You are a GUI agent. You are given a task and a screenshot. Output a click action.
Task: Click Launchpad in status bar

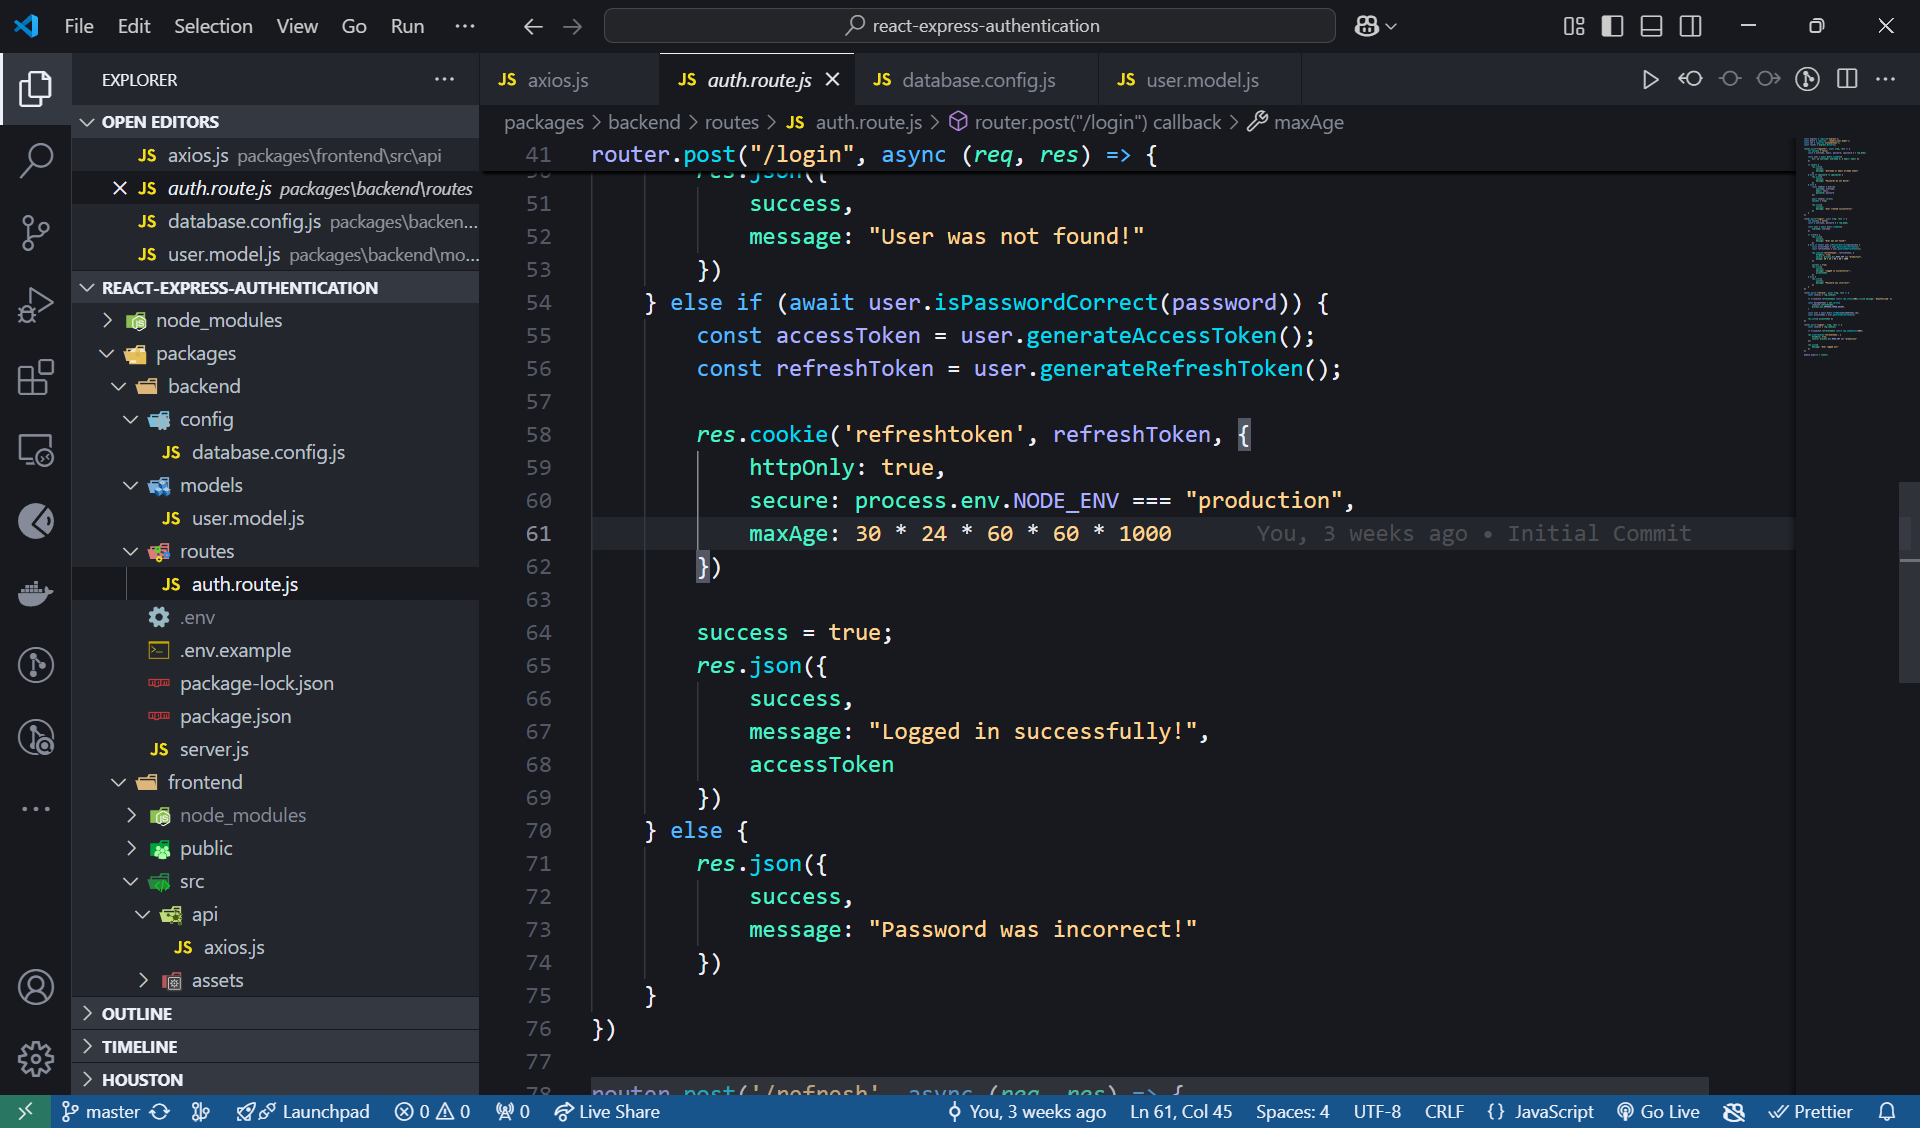coord(303,1111)
